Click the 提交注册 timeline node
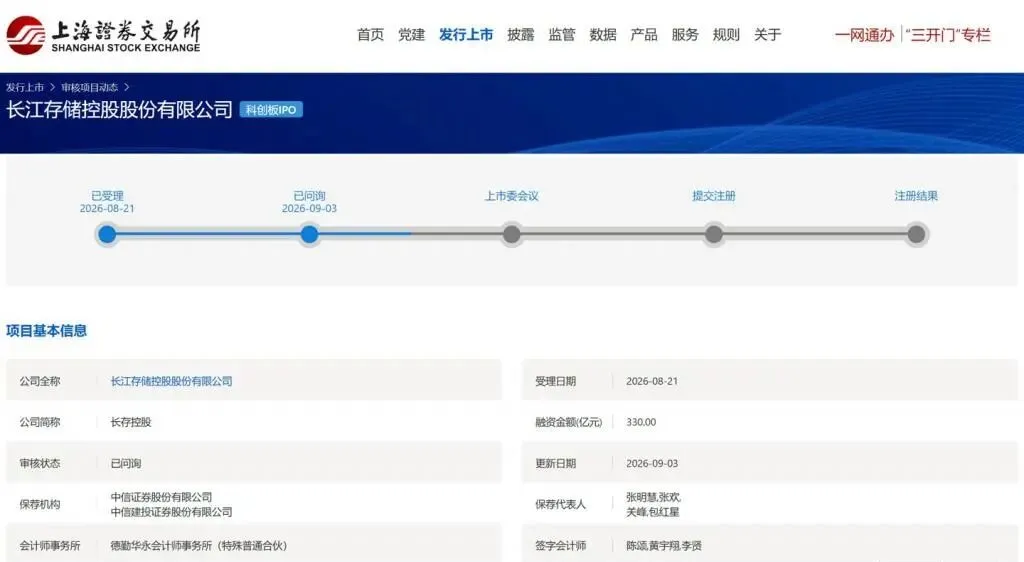Screen dimensions: 1024x562 tap(714, 234)
